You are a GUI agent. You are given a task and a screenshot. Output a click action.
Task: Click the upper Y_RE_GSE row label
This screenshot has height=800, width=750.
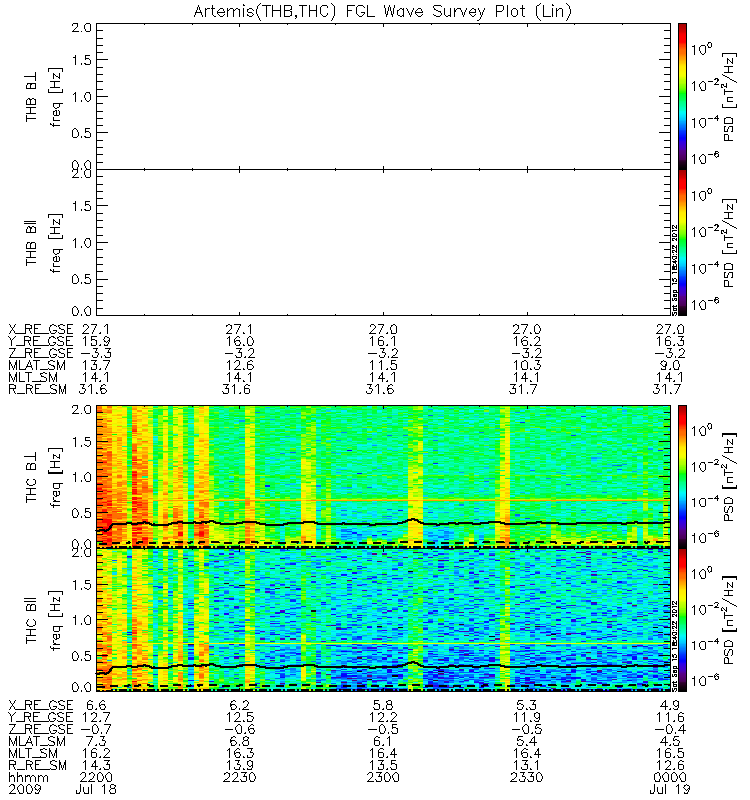tap(41, 341)
